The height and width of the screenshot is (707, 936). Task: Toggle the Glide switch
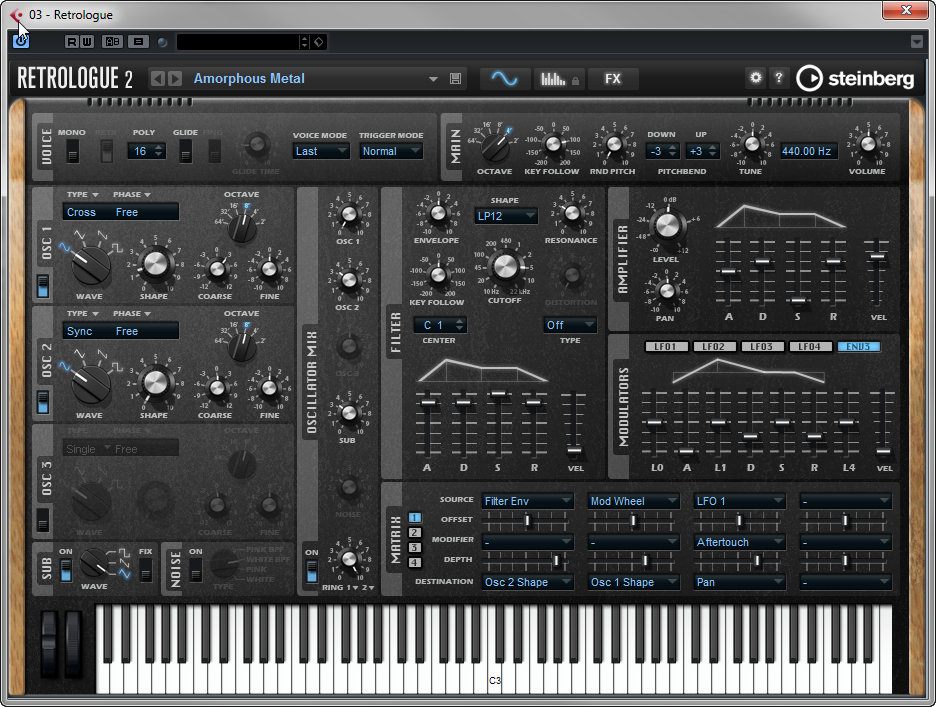186,151
